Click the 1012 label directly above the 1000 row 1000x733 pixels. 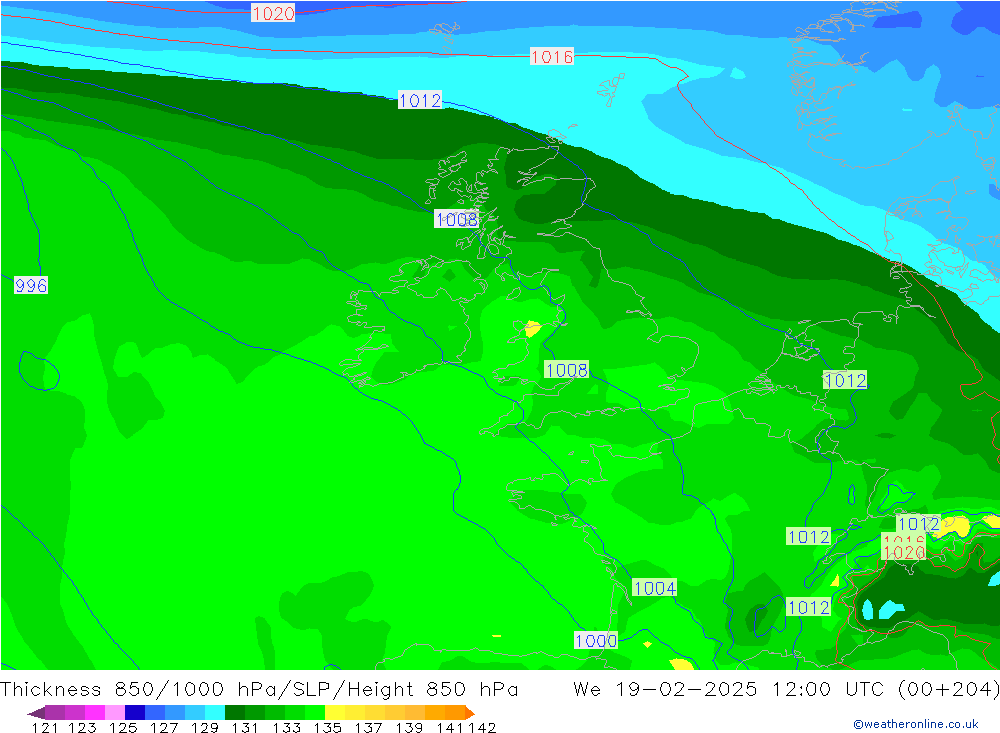coord(809,607)
